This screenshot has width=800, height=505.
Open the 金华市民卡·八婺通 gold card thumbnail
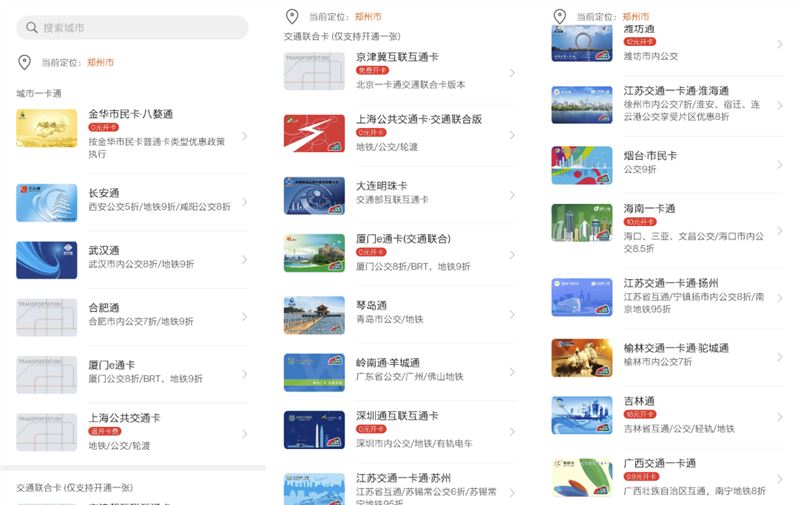(46, 128)
